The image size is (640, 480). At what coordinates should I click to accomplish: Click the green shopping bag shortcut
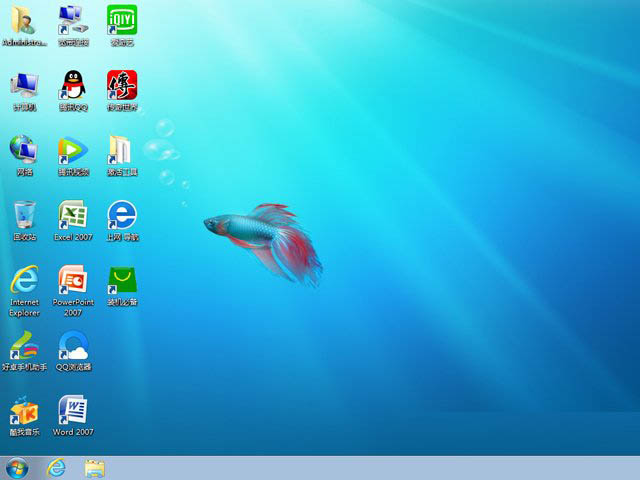pyautogui.click(x=121, y=280)
